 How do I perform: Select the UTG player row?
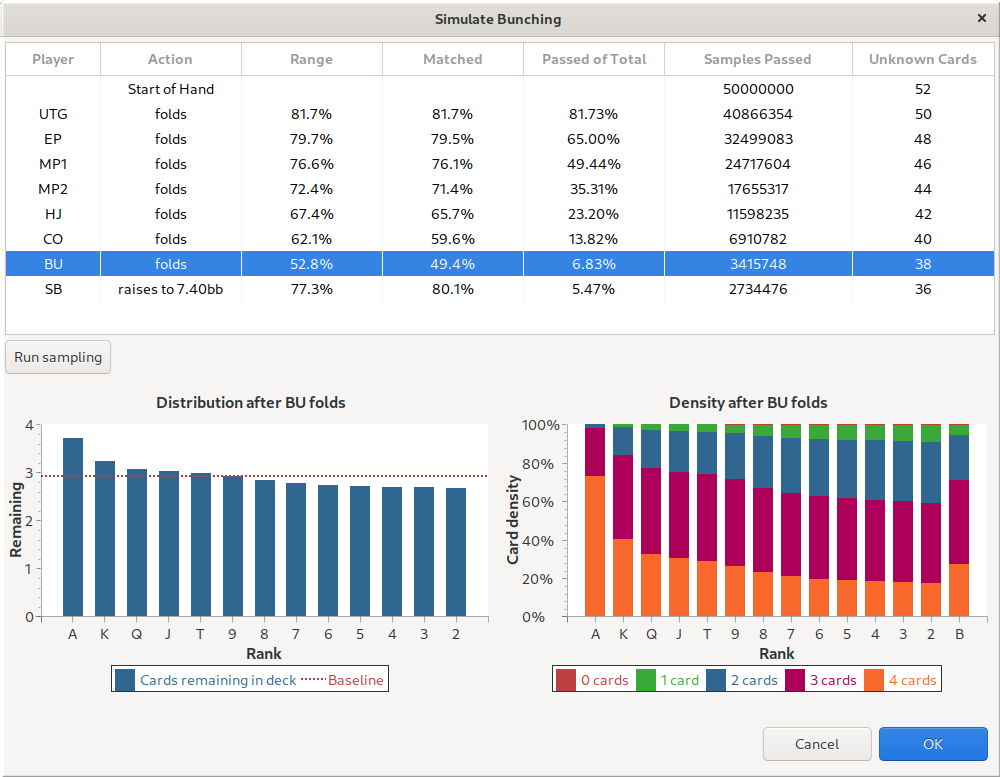tap(500, 114)
